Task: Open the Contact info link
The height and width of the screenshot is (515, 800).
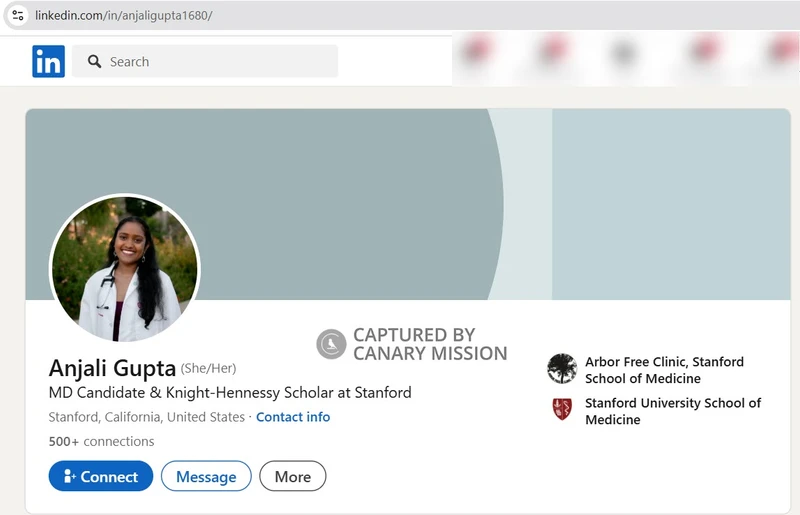Action: pyautogui.click(x=293, y=417)
